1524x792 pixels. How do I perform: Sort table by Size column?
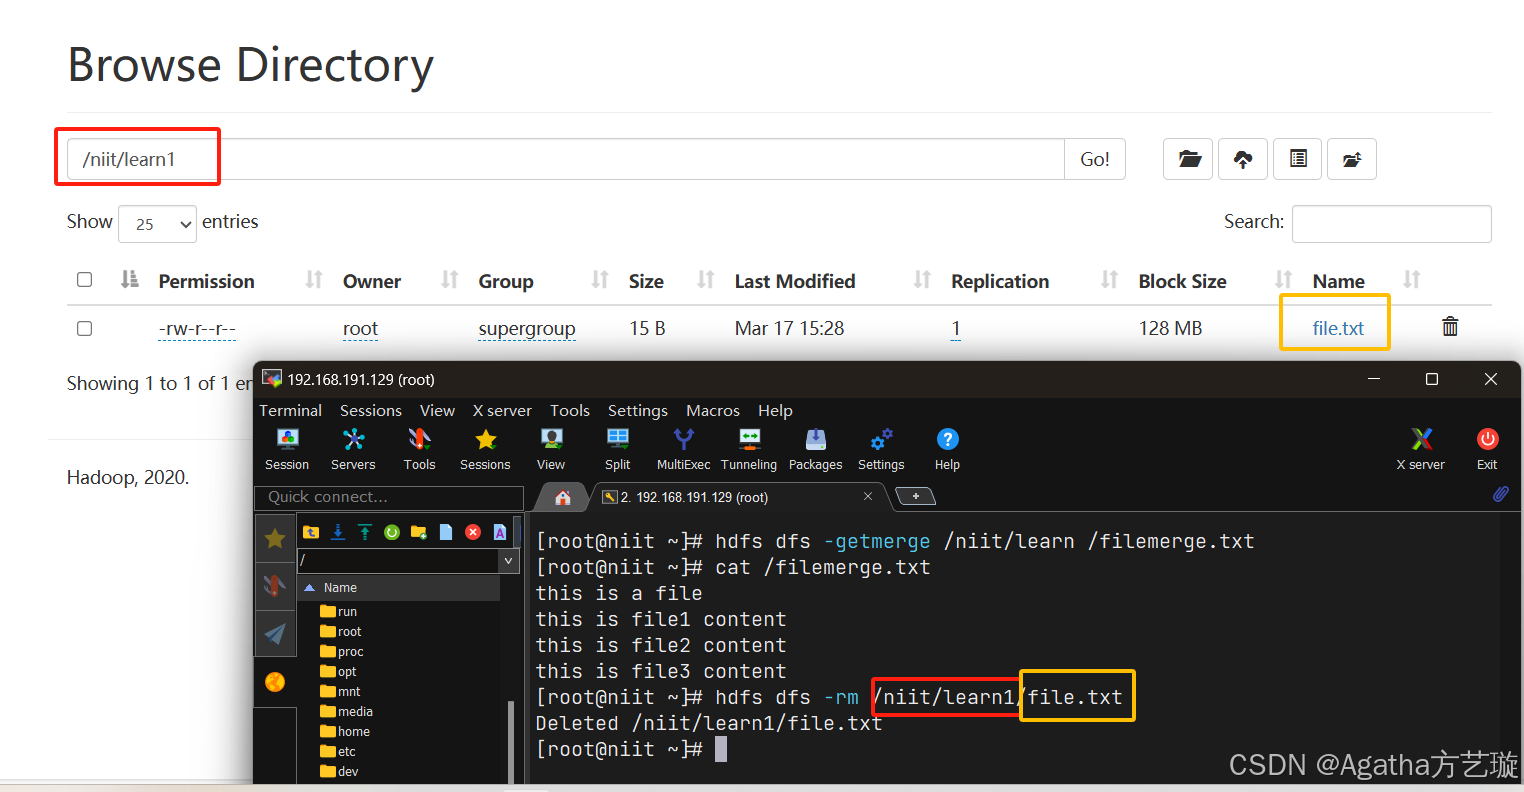coord(646,281)
